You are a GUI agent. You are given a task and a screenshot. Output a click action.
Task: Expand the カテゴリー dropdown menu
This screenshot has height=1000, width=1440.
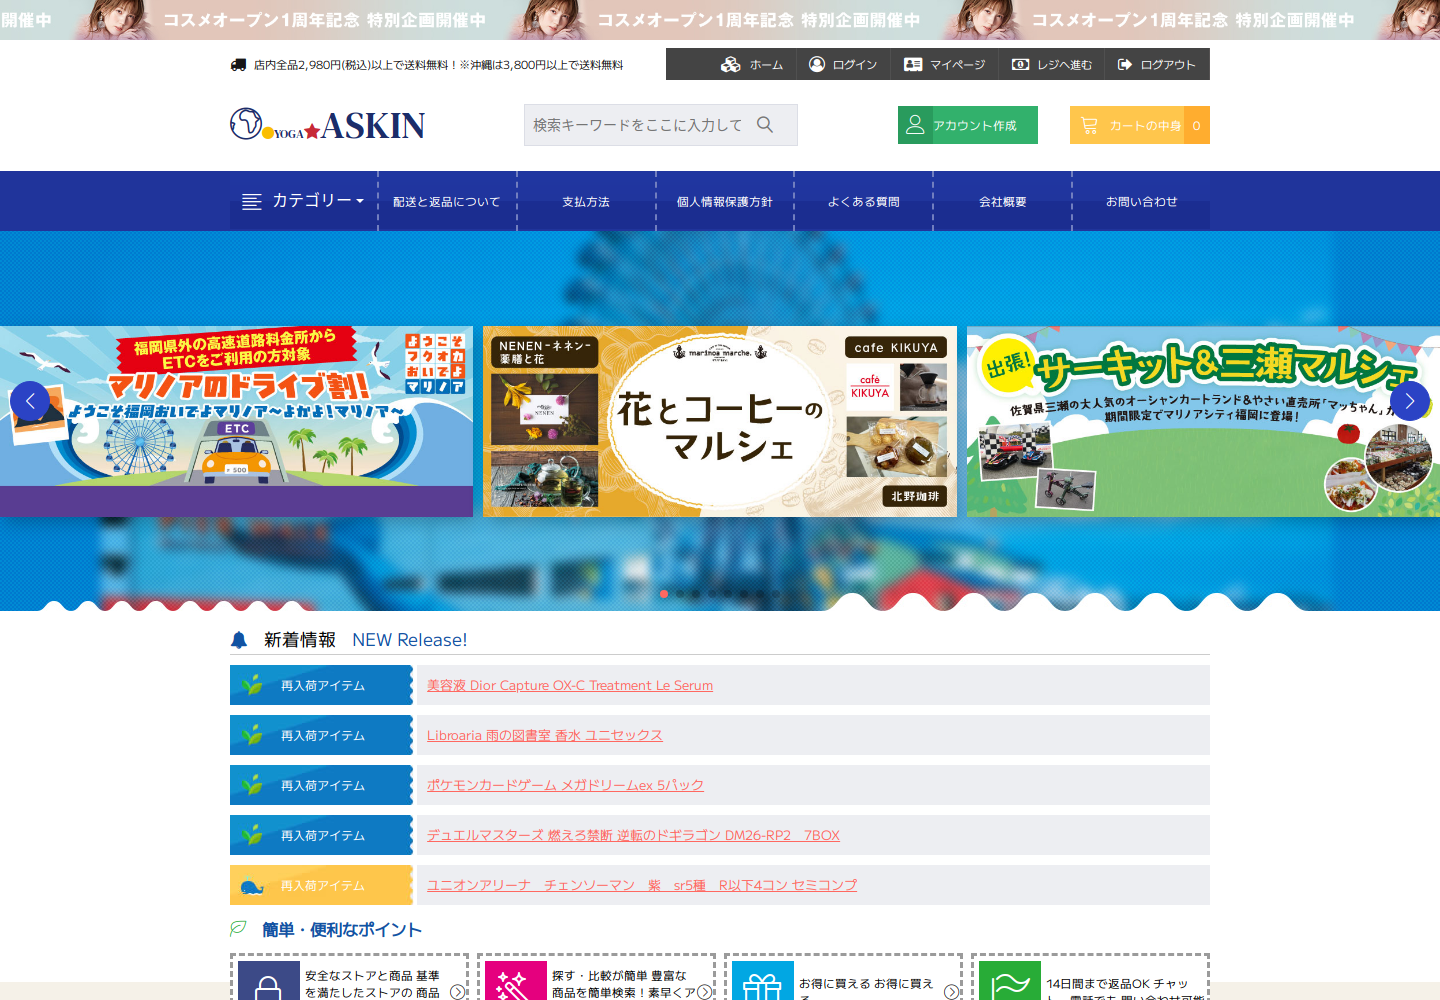coord(304,201)
